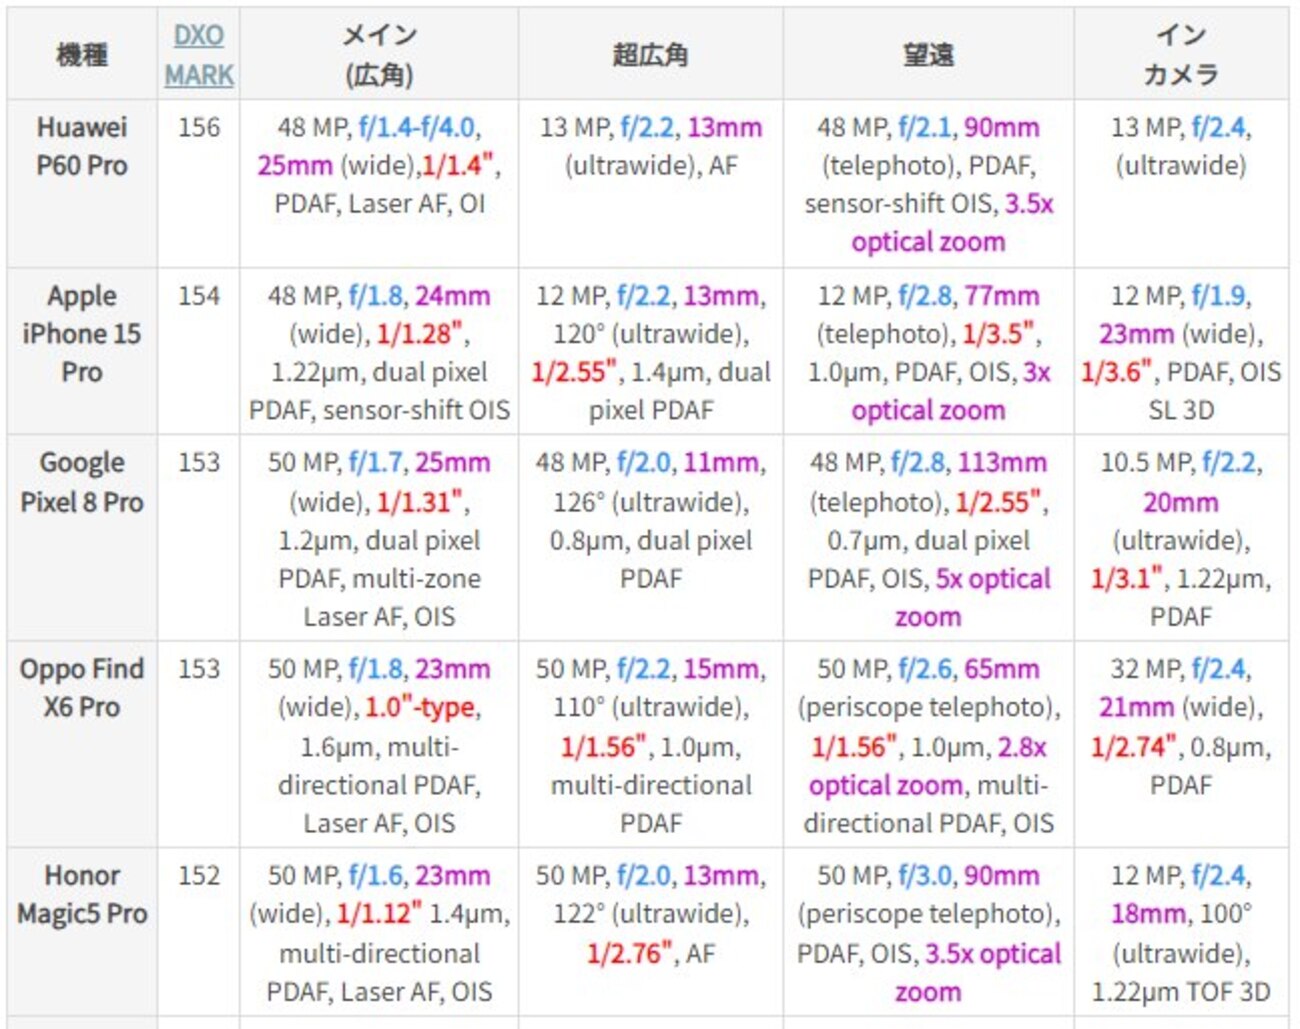
Task: Select the 113mm telephoto focal length
Action: (x=1002, y=463)
